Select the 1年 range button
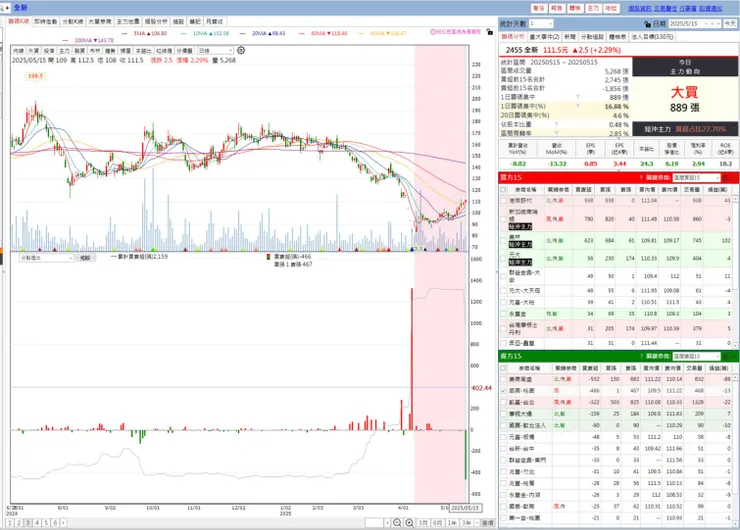 click(452, 522)
